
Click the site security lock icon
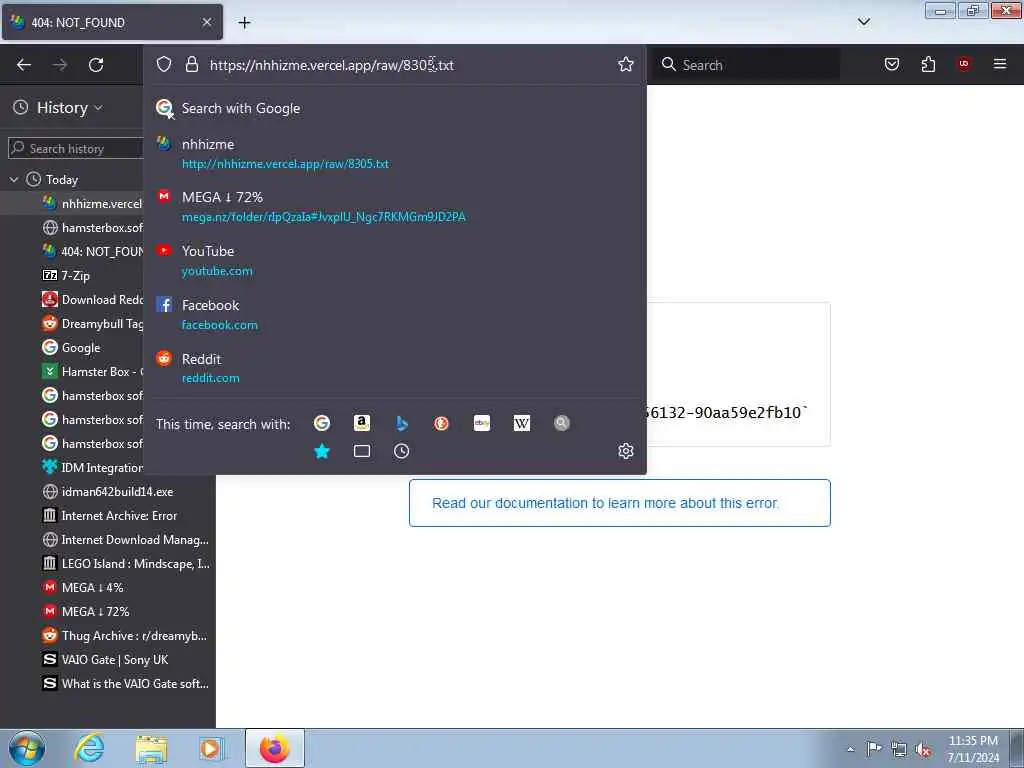coord(191,64)
